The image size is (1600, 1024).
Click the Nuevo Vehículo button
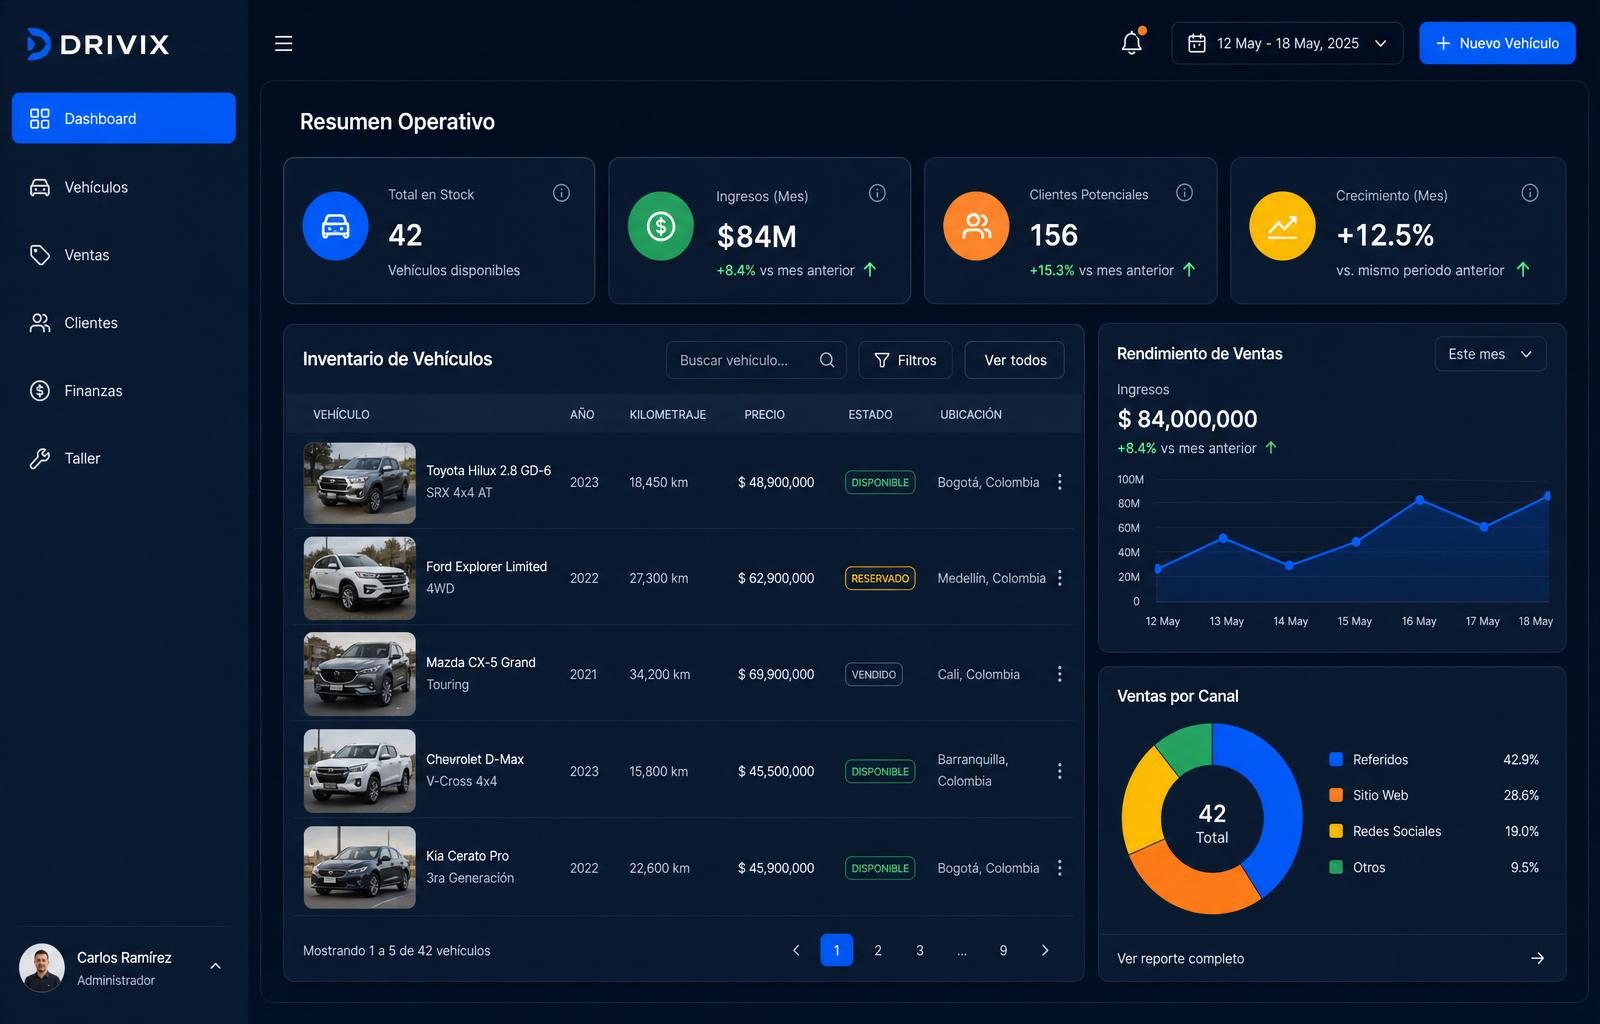pyautogui.click(x=1497, y=43)
